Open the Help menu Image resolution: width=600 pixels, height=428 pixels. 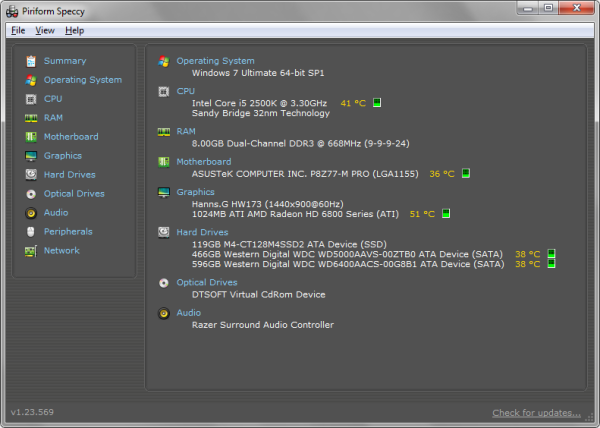(74, 31)
